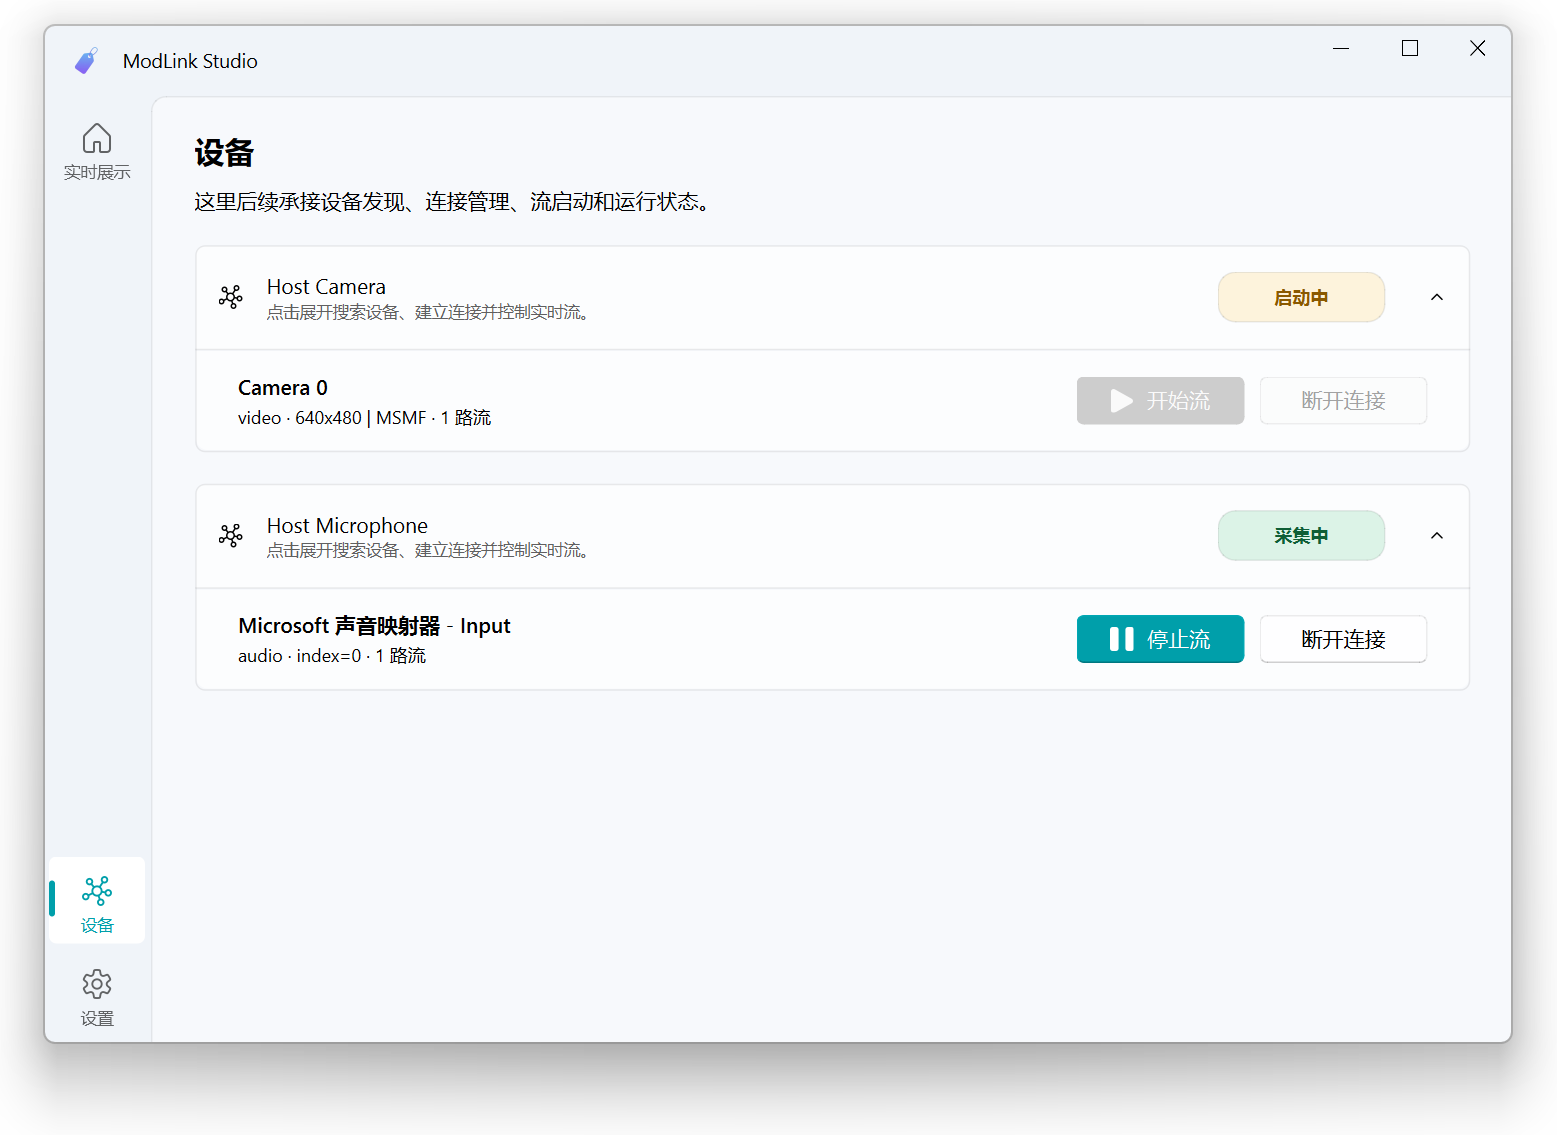
Task: Click the 停止流 pause button
Action: (x=1160, y=639)
